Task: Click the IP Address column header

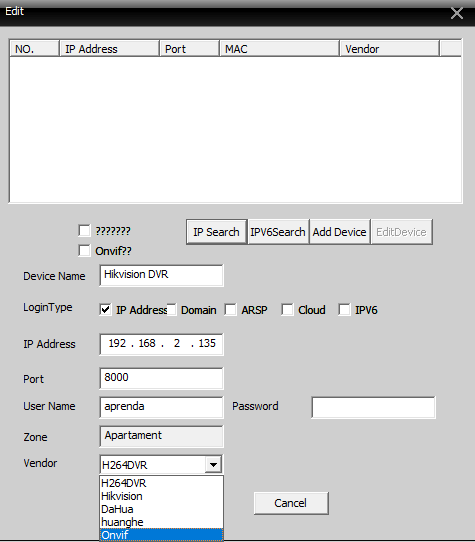Action: tap(110, 48)
